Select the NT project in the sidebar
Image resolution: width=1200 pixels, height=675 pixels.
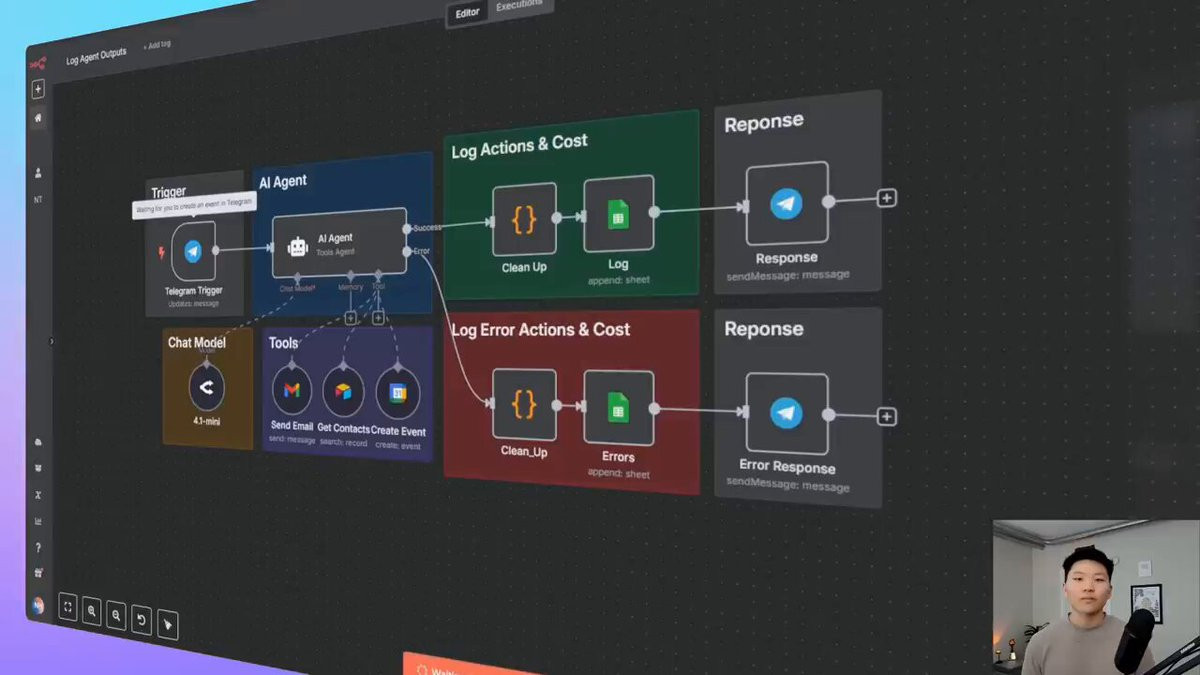(39, 200)
